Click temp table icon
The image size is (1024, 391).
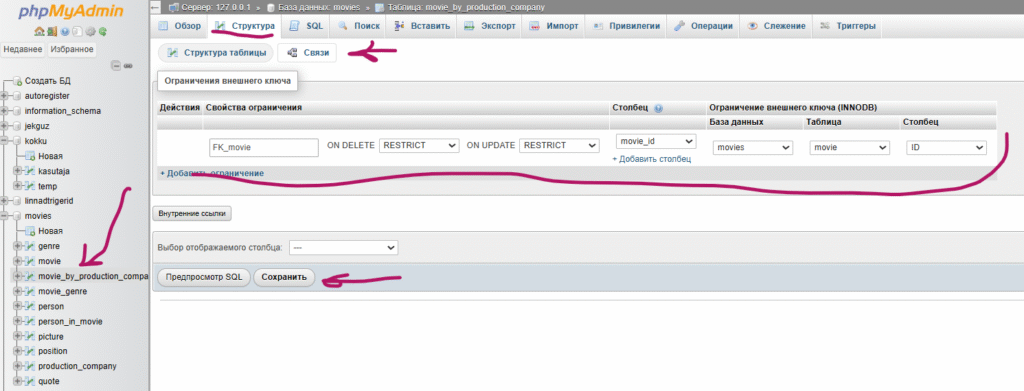pyautogui.click(x=30, y=186)
